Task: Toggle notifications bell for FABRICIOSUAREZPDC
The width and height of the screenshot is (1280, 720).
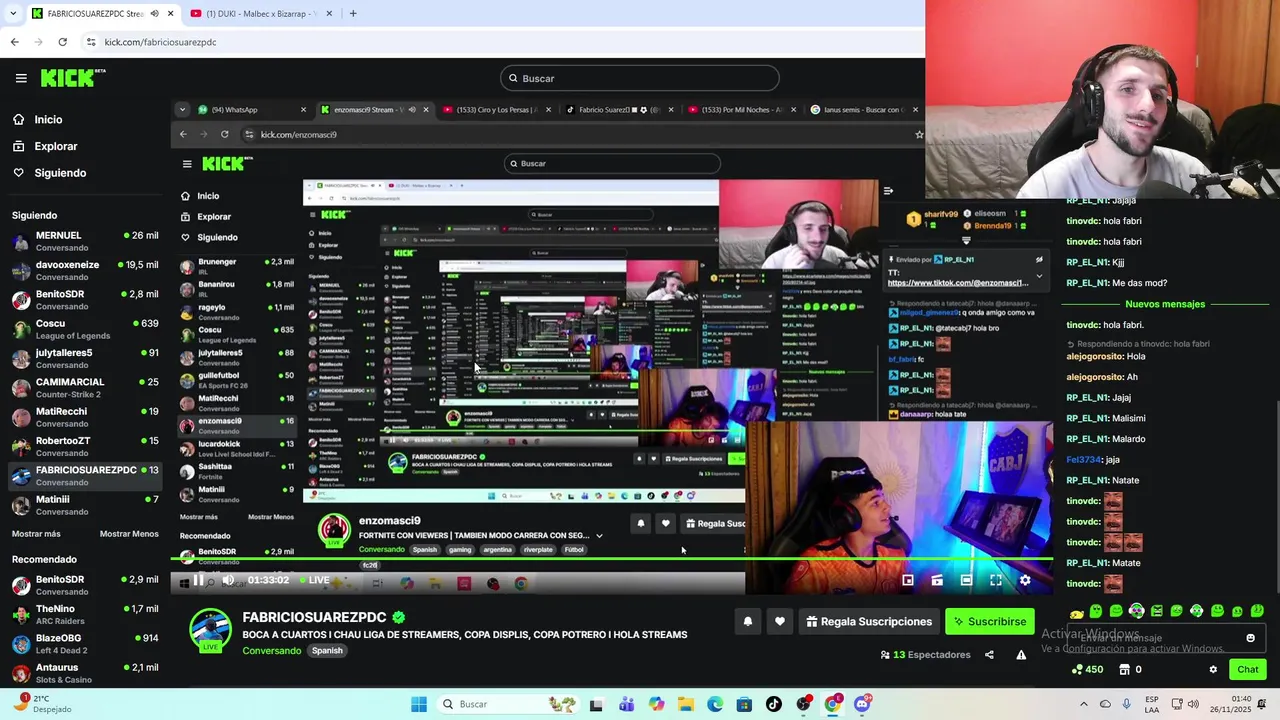Action: 747,622
